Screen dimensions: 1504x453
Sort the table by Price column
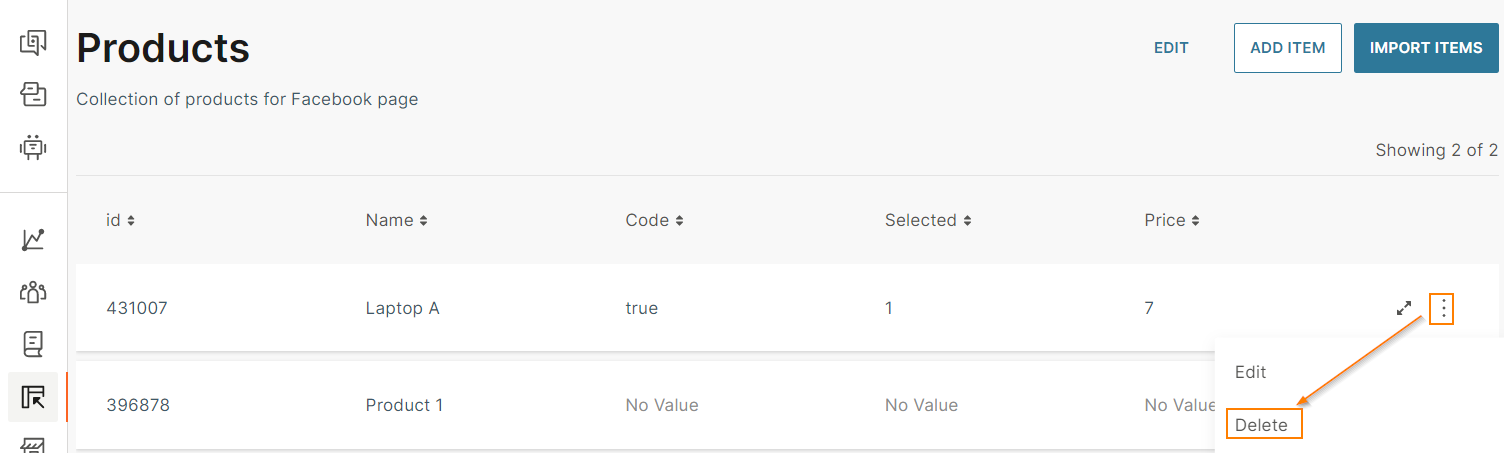(x=1171, y=220)
